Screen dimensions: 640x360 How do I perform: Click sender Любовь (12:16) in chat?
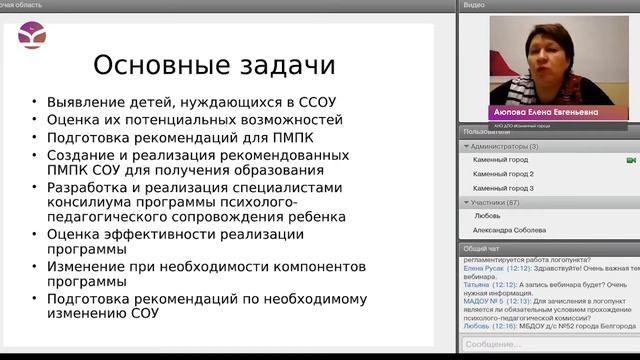click(x=490, y=326)
